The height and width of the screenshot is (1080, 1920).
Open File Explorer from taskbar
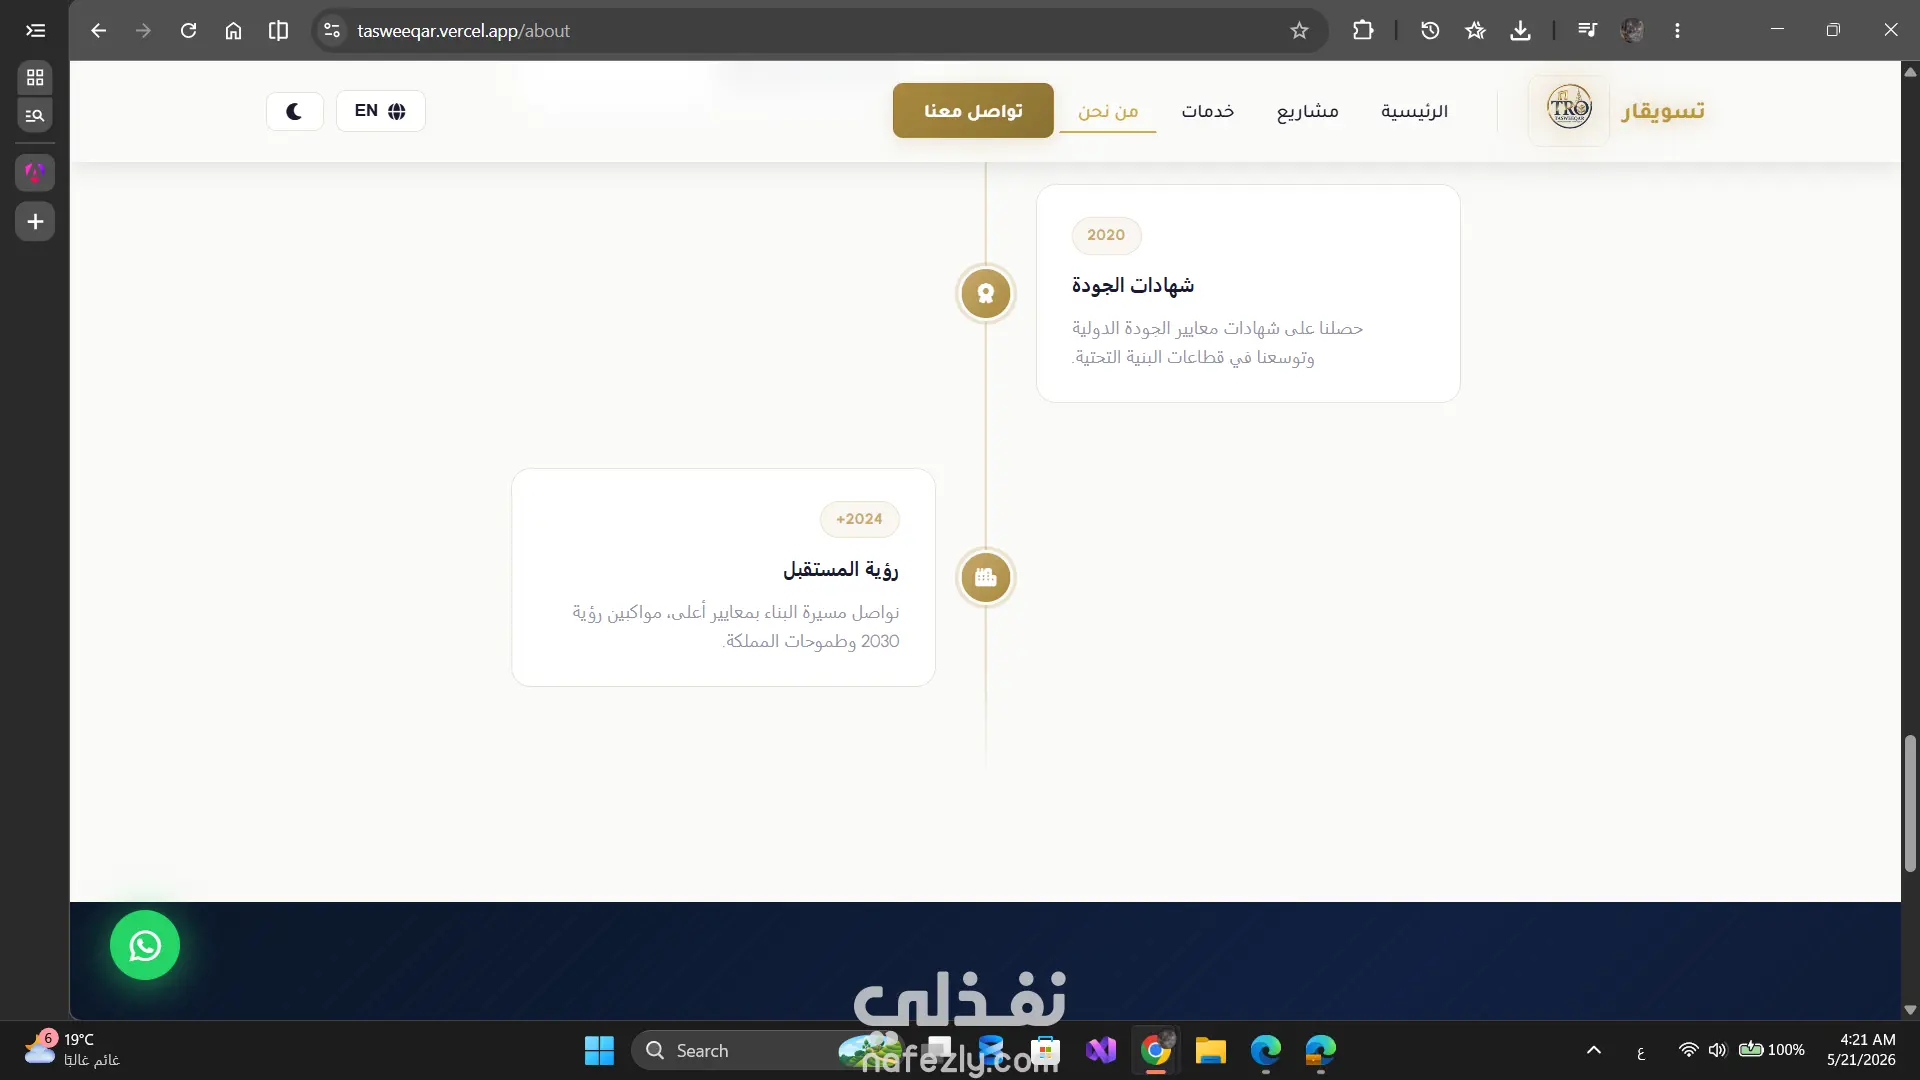(1210, 1050)
